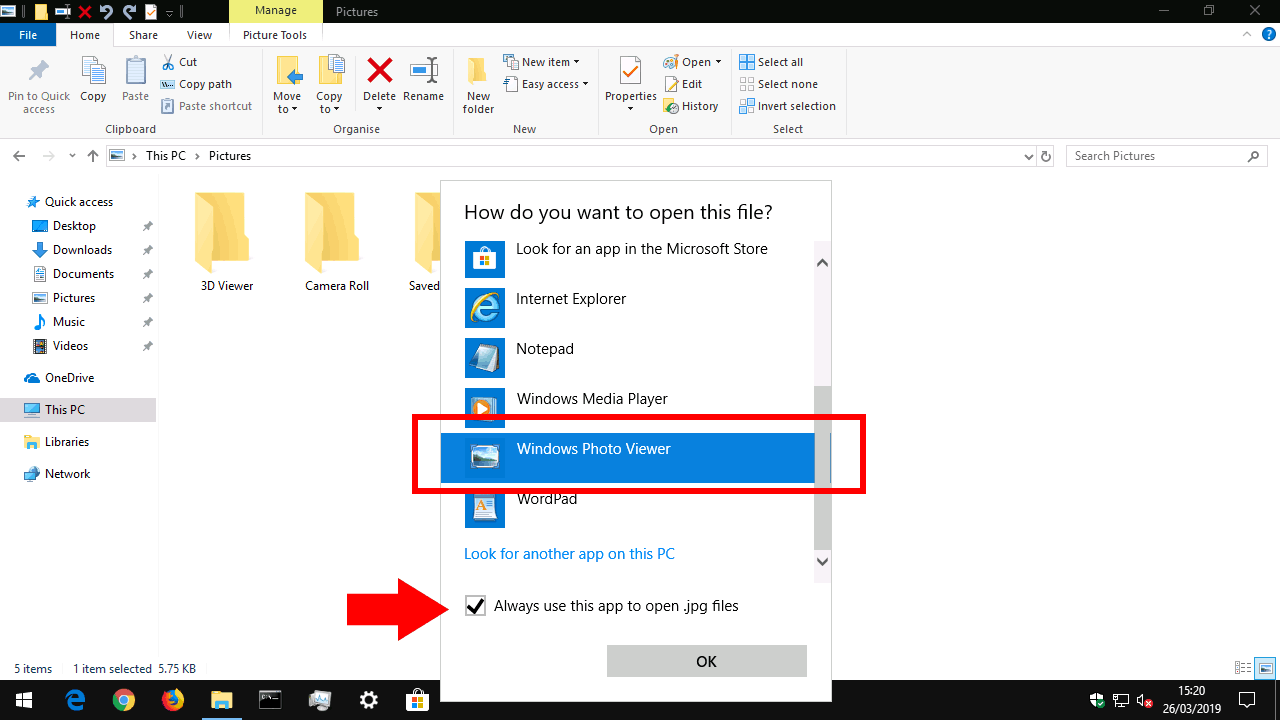Screen dimensions: 1280x720
Task: Go back with the navigation arrow
Action: (19, 156)
